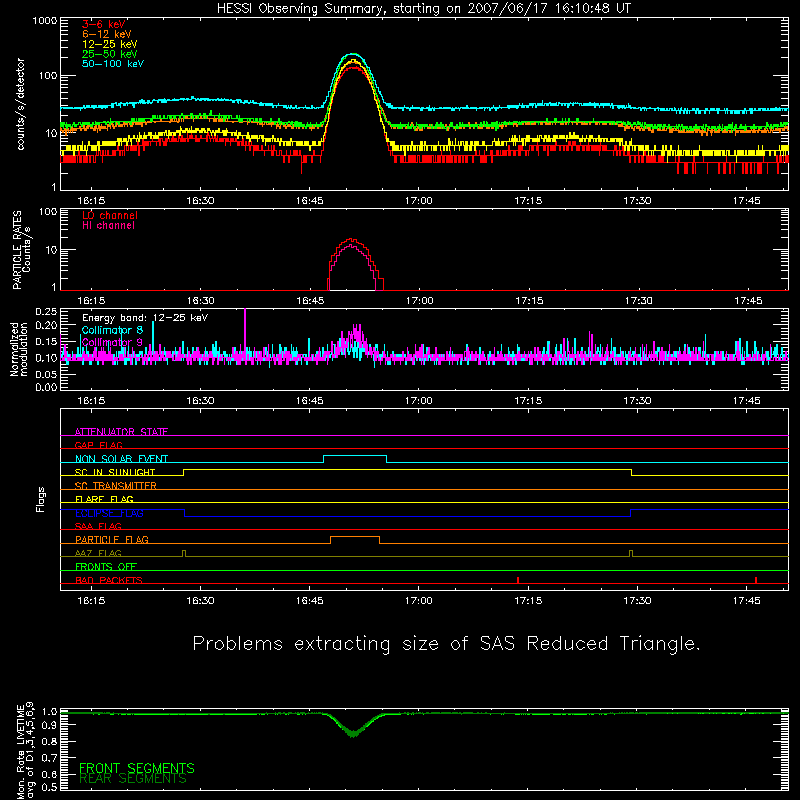Click the vertical Flags axis label
800x800 pixels.
(41, 500)
